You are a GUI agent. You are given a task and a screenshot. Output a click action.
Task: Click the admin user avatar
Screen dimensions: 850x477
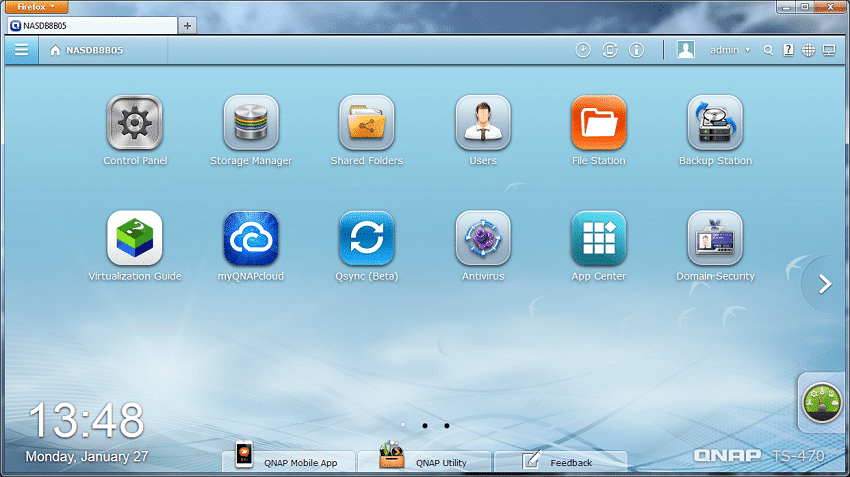[x=685, y=50]
